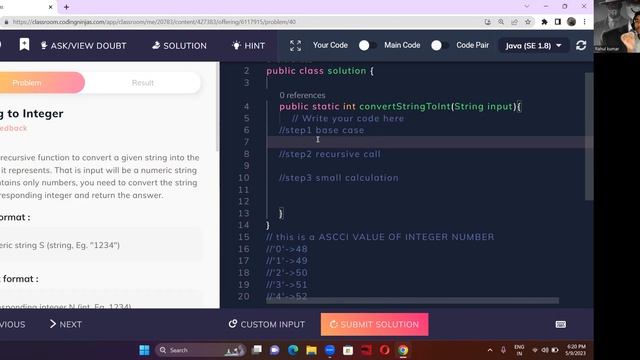Screen dimensions: 640x360
Task: Open the Windows Start menu
Action: point(144,350)
